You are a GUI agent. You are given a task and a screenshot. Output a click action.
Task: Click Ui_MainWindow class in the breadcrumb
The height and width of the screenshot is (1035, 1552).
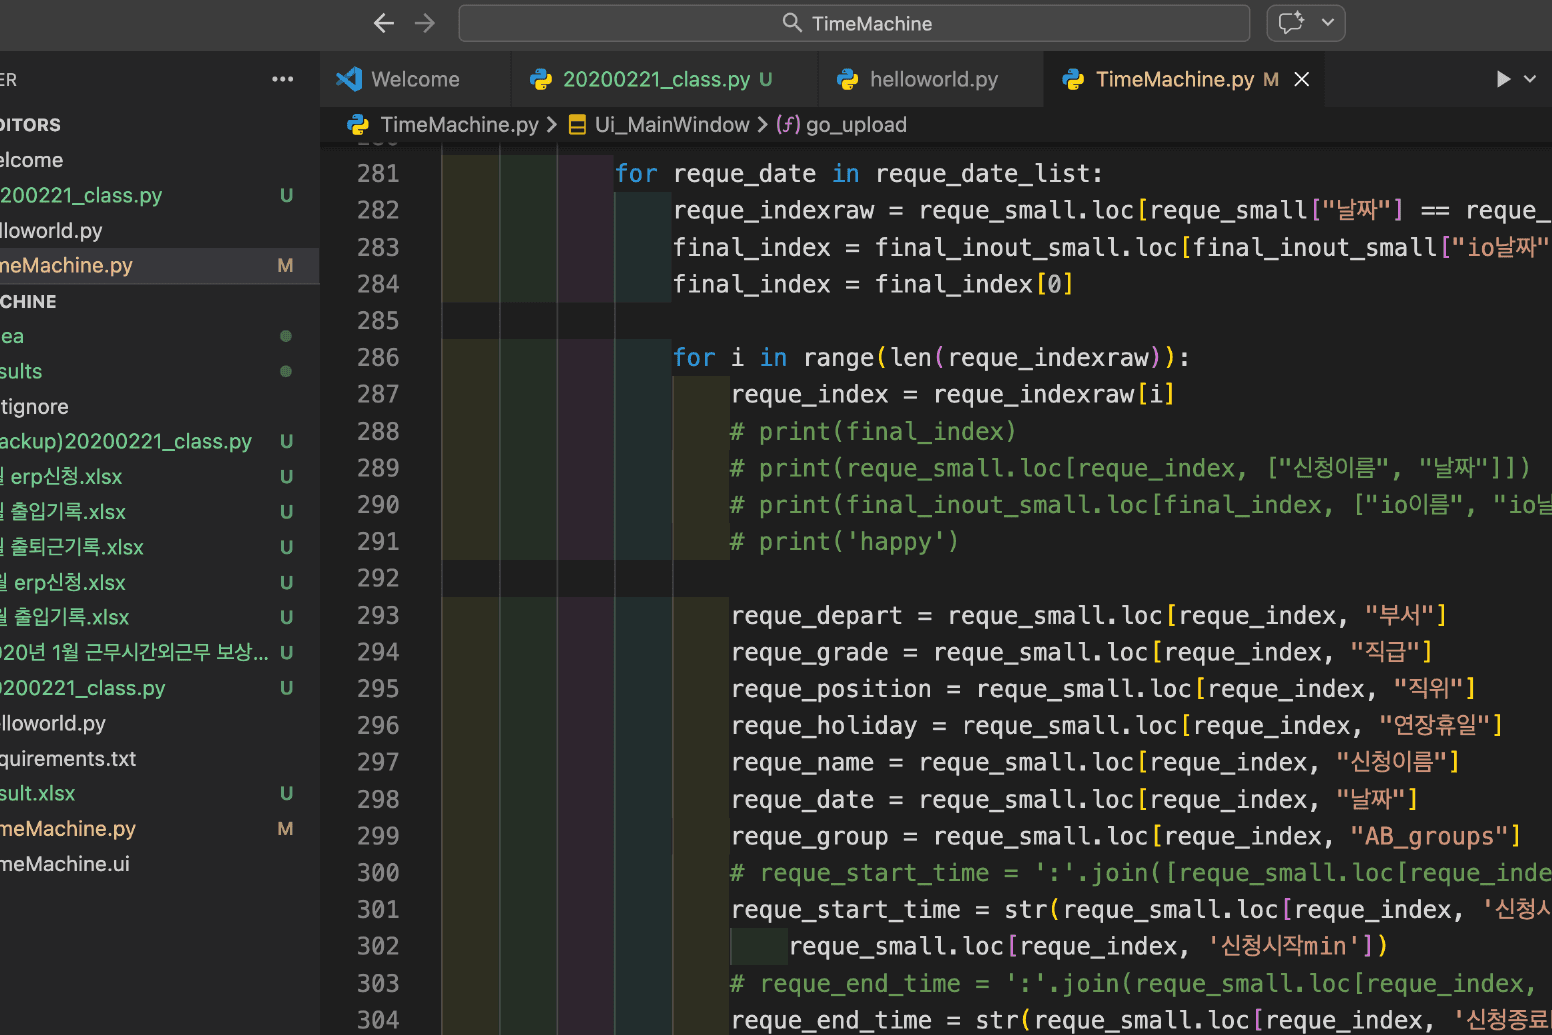[x=672, y=125]
